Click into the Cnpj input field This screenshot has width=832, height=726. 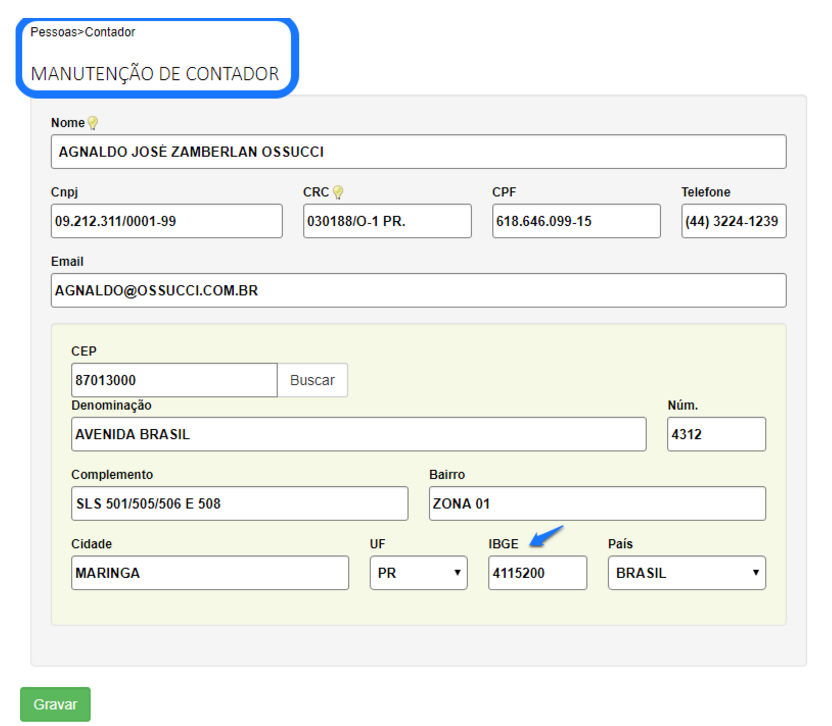[166, 221]
